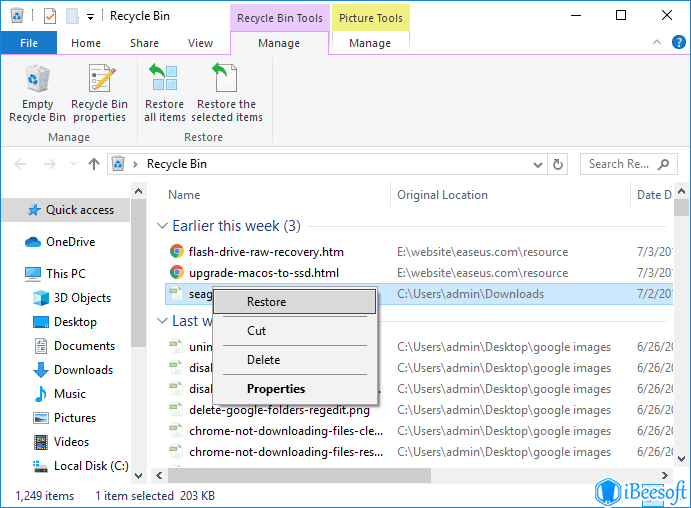Open the File tab

[x=29, y=43]
